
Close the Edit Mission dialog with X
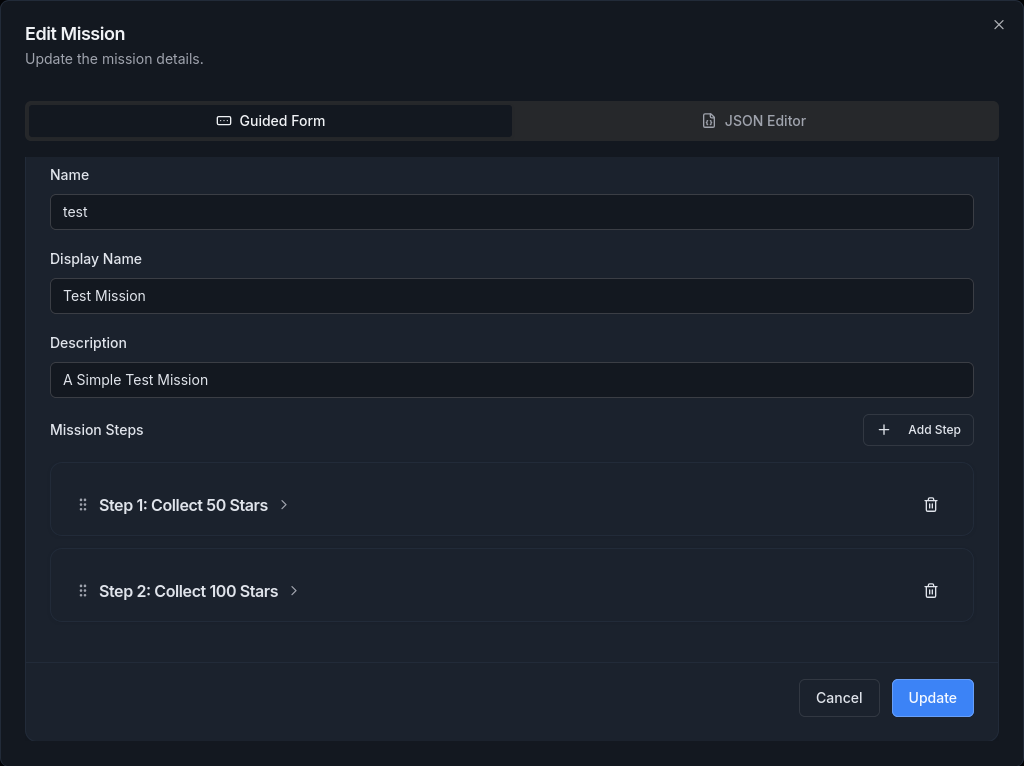point(998,25)
